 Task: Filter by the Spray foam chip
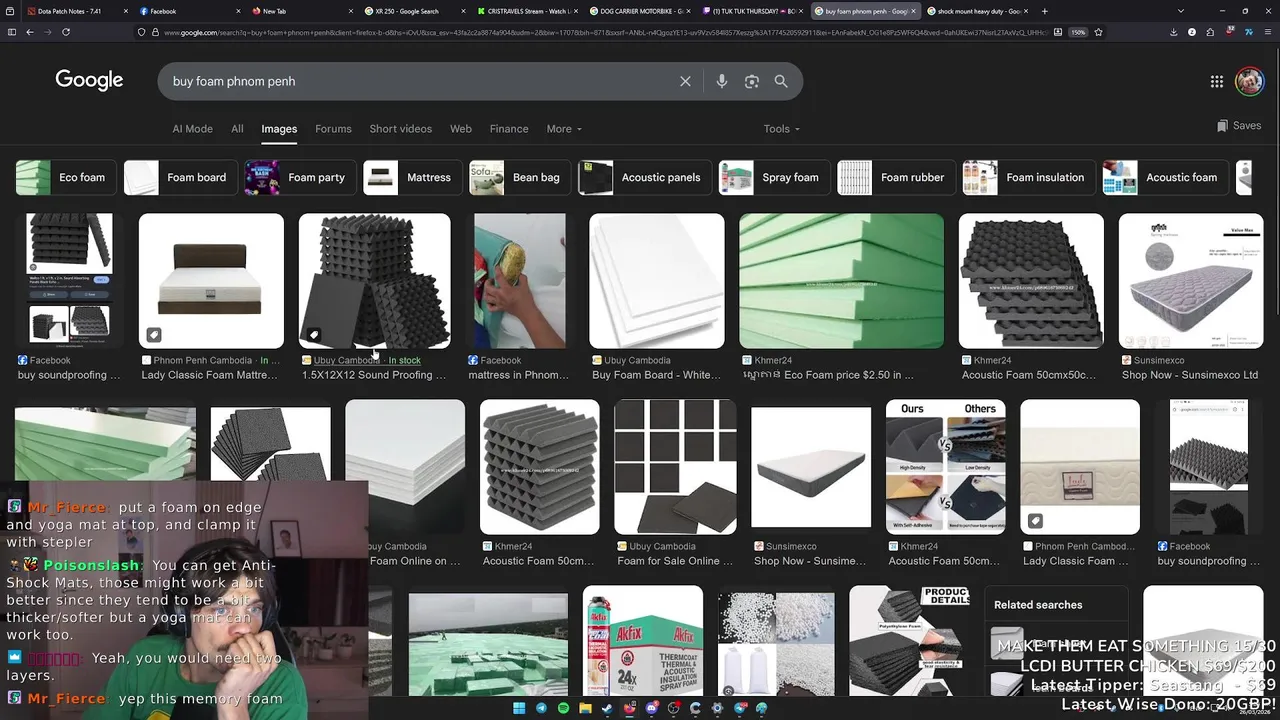pos(774,178)
